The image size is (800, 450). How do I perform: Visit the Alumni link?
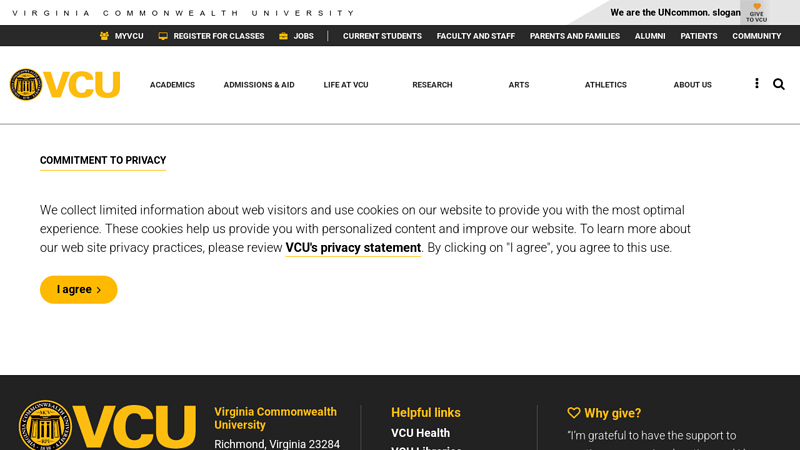tap(650, 36)
